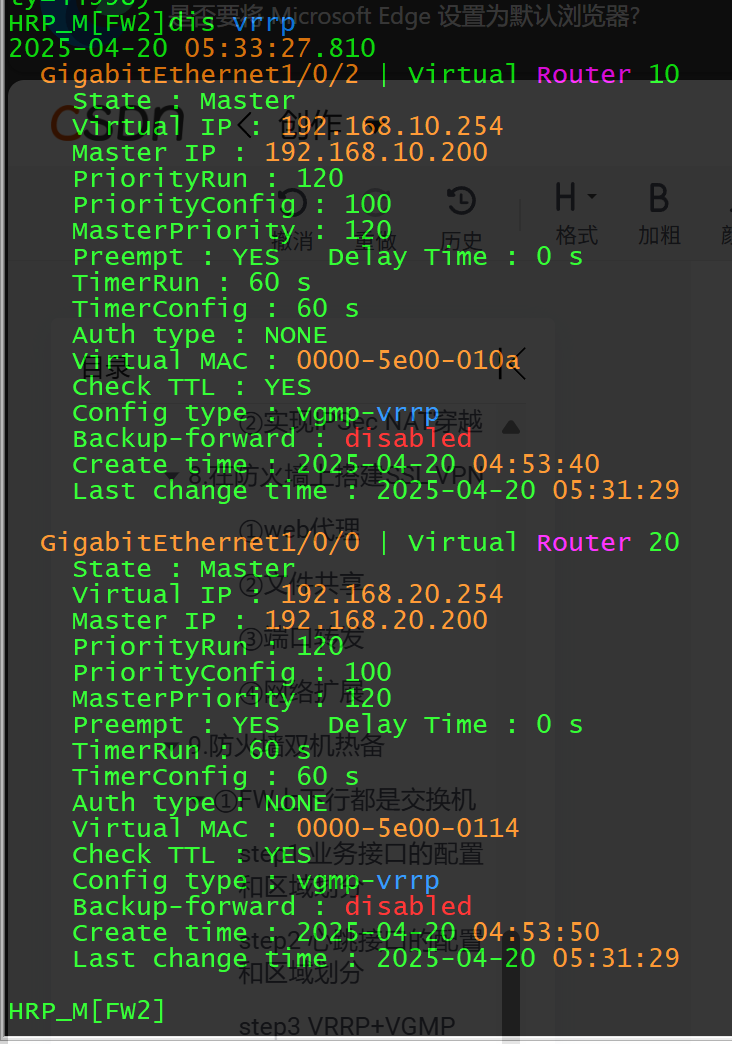Go to step2 心跳接口的配置 entry
732x1044 pixels.
[x=361, y=957]
